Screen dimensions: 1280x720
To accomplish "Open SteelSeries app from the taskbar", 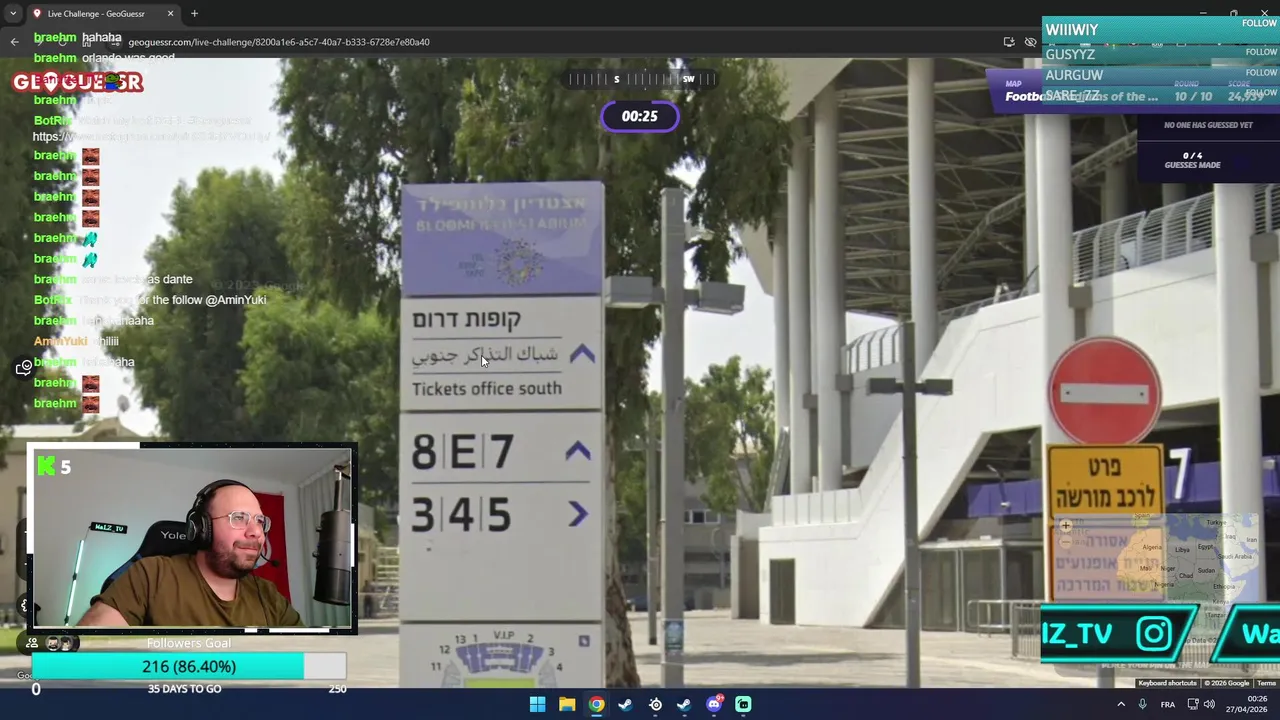I will (x=655, y=704).
